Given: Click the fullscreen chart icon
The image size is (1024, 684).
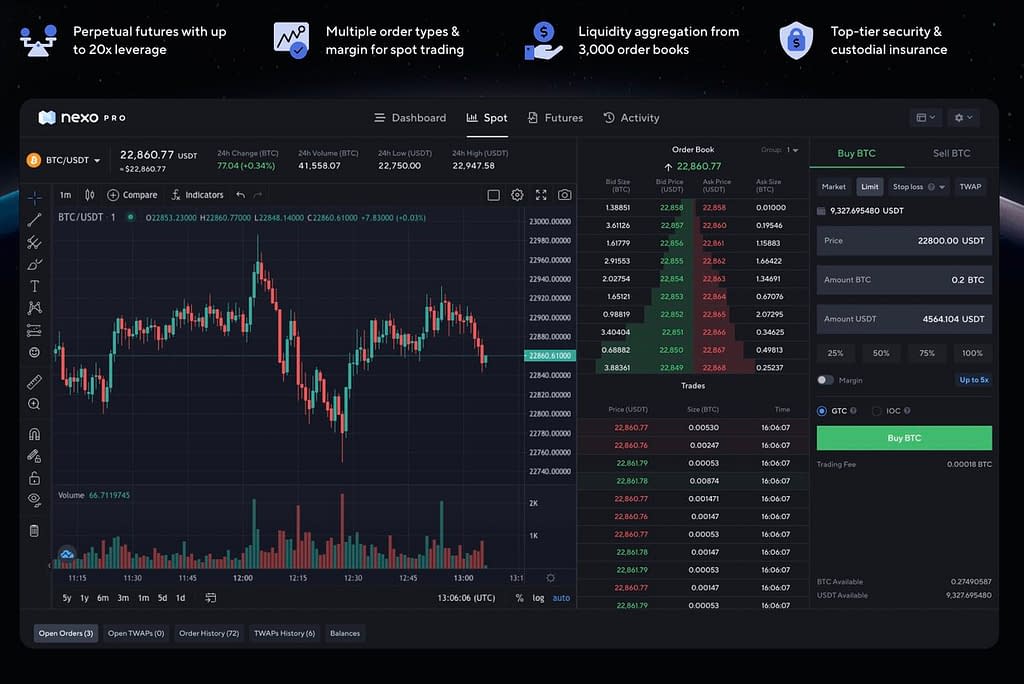Looking at the screenshot, I should 541,195.
